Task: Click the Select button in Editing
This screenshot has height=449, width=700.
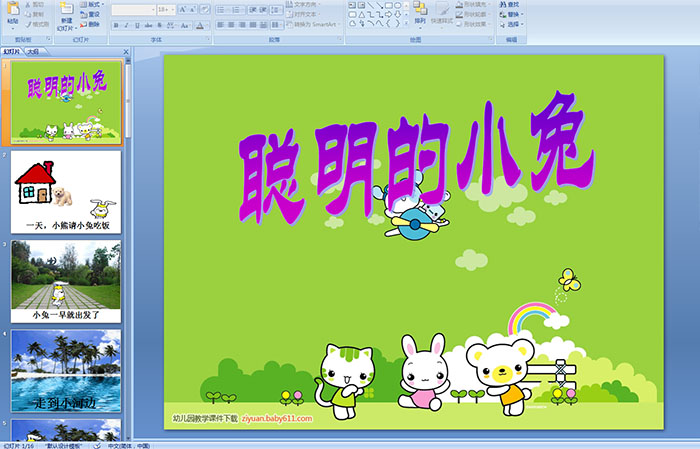Action: click(512, 25)
